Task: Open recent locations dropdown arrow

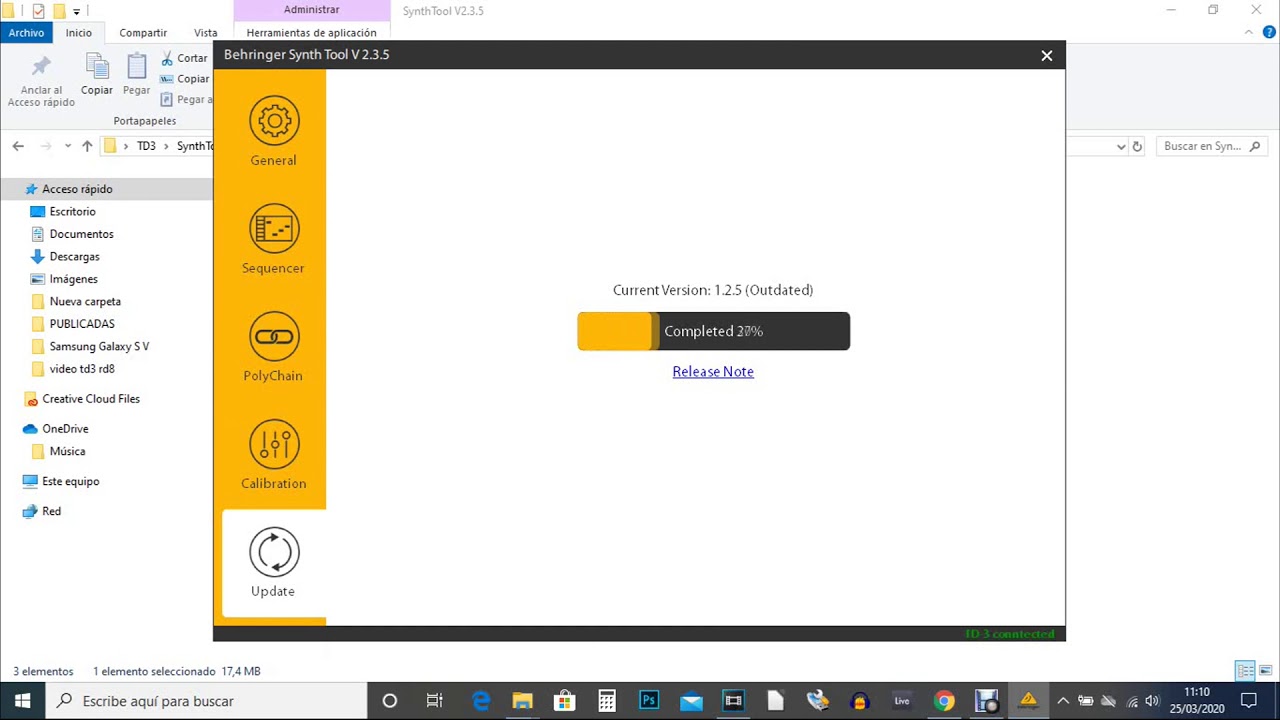Action: 67,146
